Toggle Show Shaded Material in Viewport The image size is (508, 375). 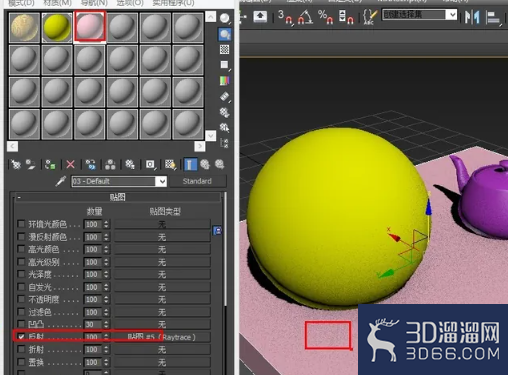[170, 164]
